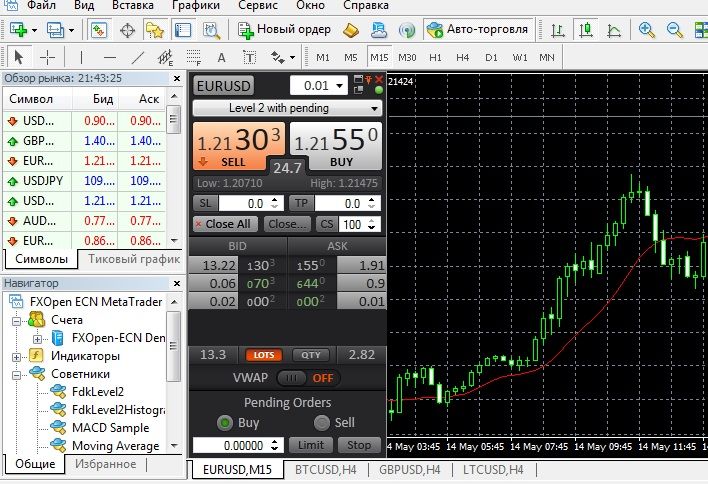Viewport: 708px width, 484px height.
Task: Click the pending order price field
Action: (x=232, y=446)
